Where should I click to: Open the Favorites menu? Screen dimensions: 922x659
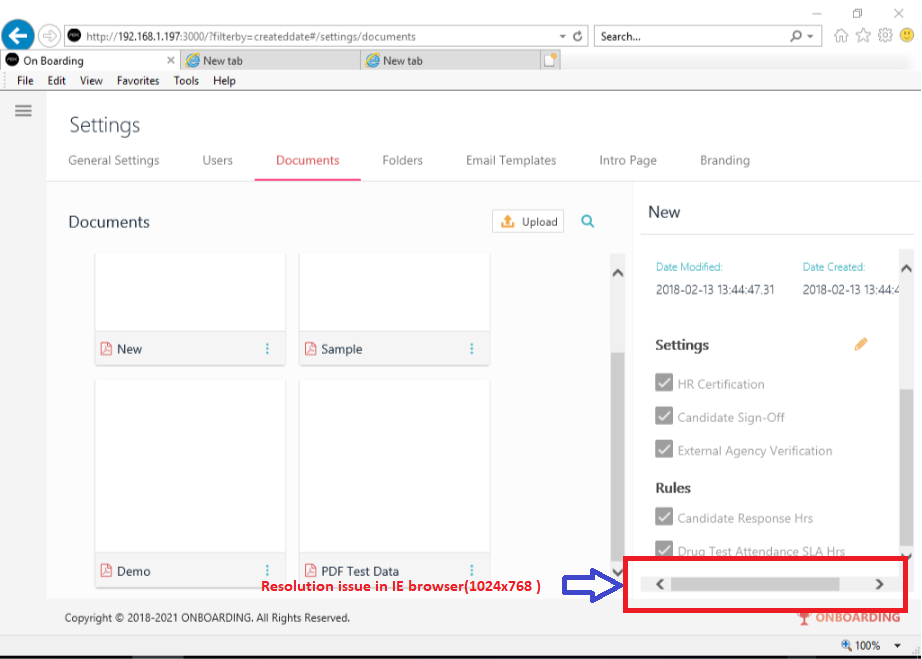(x=138, y=81)
